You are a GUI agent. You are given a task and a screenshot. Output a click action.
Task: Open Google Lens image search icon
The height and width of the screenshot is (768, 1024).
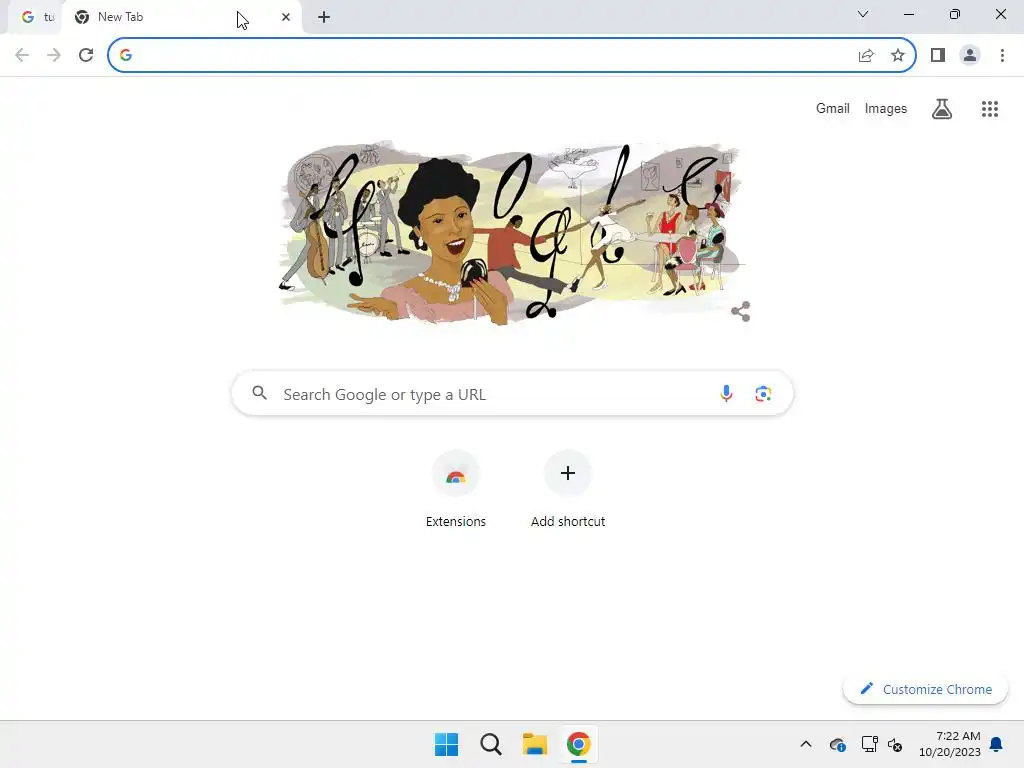(763, 394)
